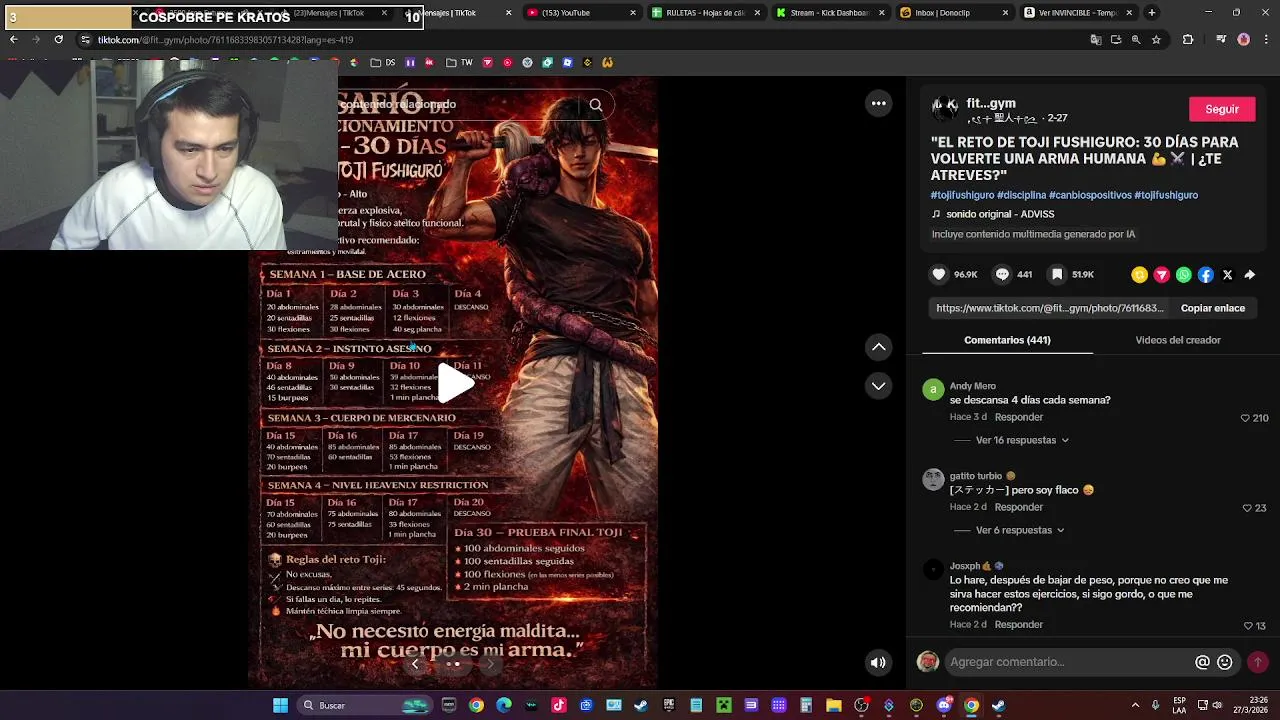Repost using the yellow repost icon
The width and height of the screenshot is (1280, 720).
1139,275
